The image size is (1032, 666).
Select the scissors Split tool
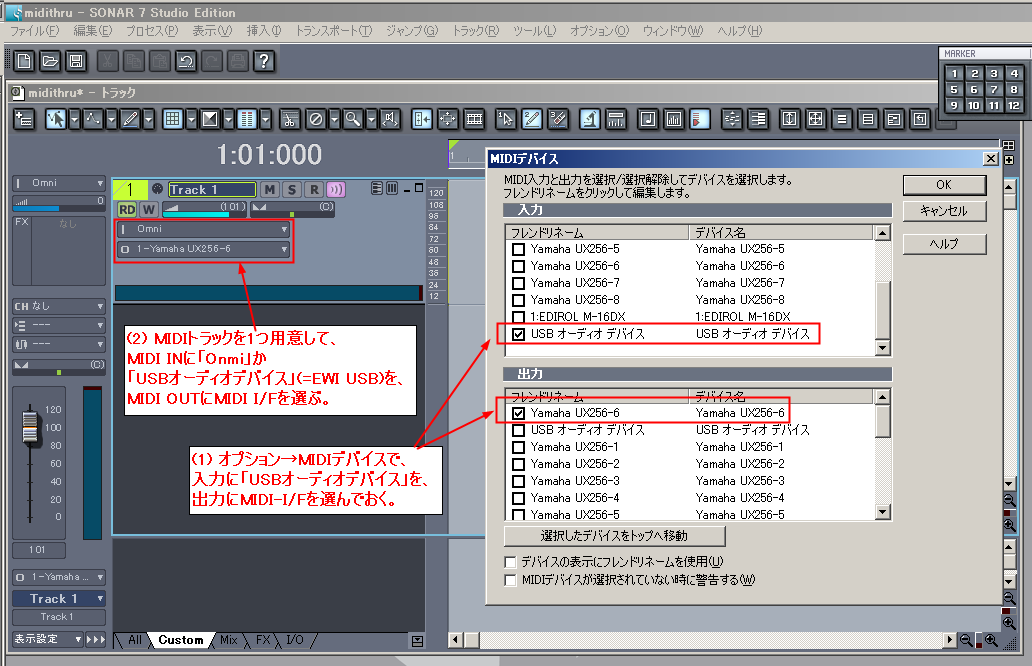[290, 119]
